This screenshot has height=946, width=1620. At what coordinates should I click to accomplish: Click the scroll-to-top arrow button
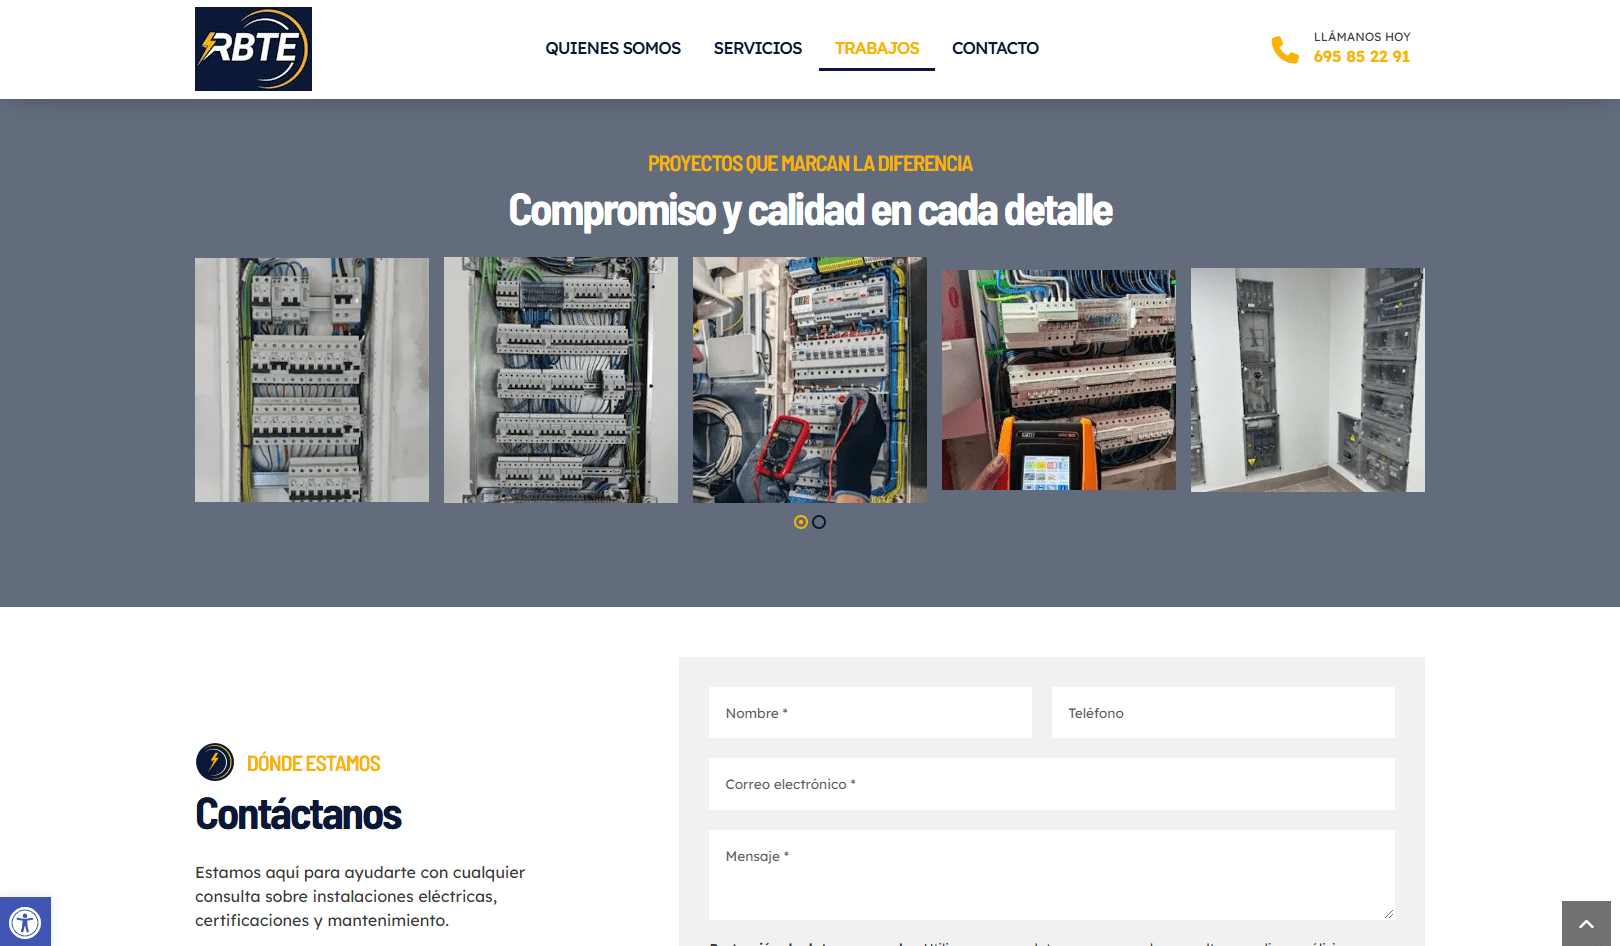pyautogui.click(x=1586, y=923)
